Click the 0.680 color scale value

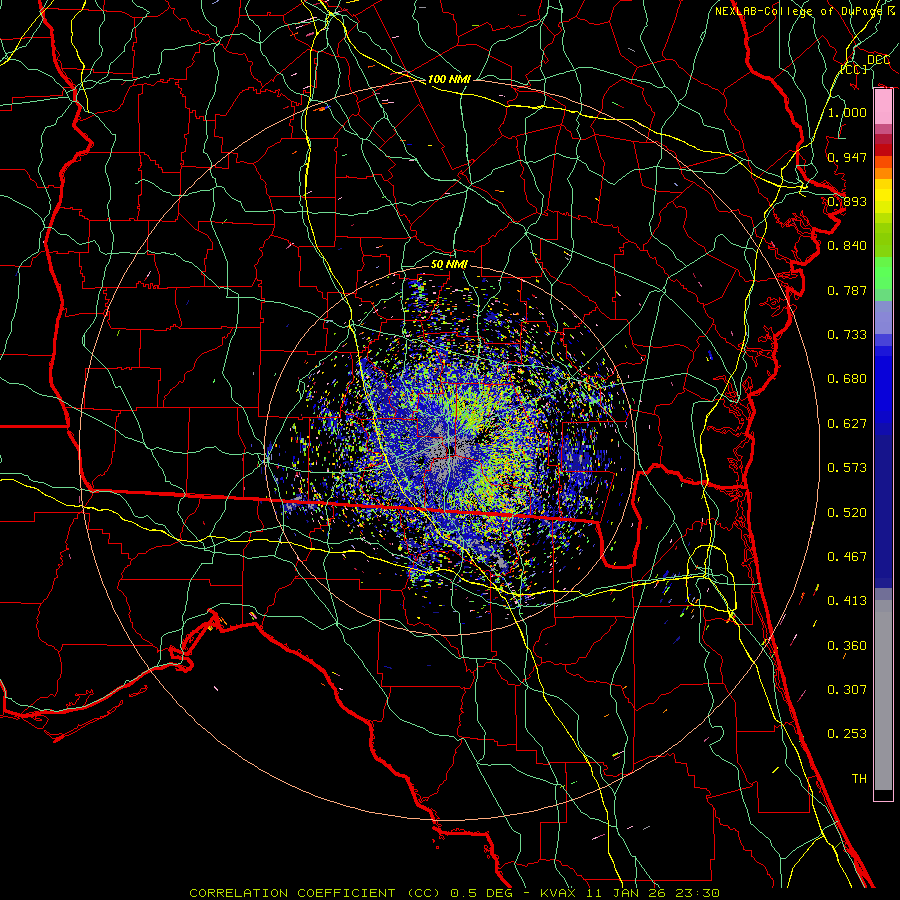coord(847,379)
